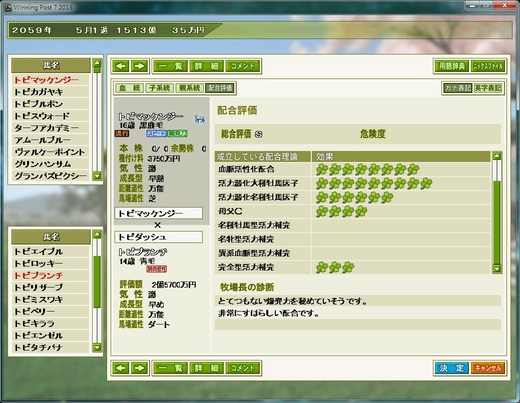Click the bottom right arrow next button
The width and height of the screenshot is (520, 403).
point(139,368)
